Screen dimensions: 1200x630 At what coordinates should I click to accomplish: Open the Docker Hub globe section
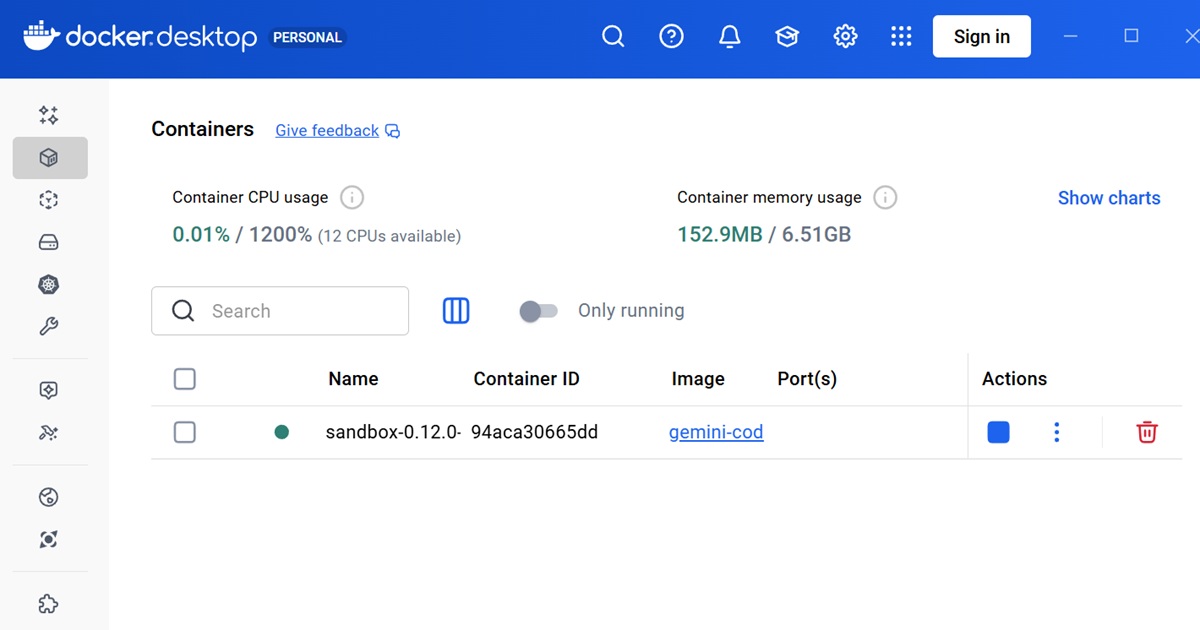coord(47,497)
